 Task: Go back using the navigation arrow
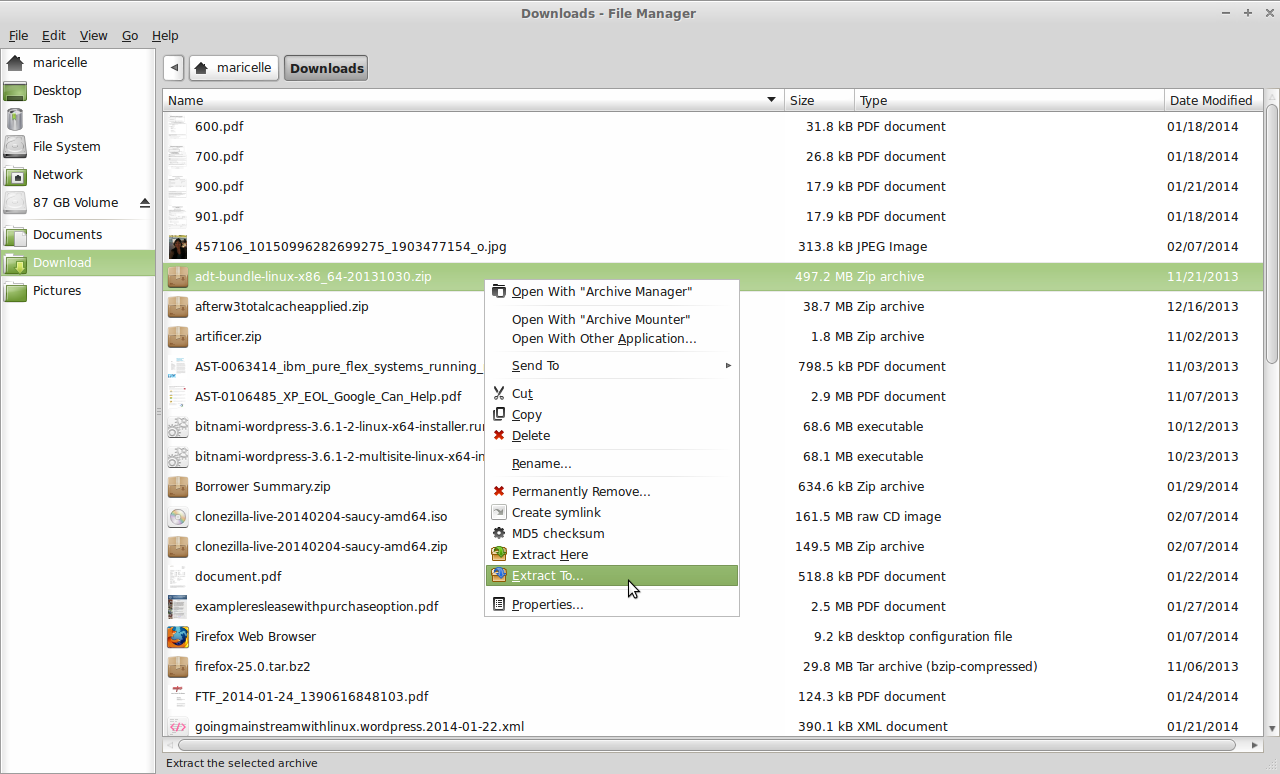(173, 67)
